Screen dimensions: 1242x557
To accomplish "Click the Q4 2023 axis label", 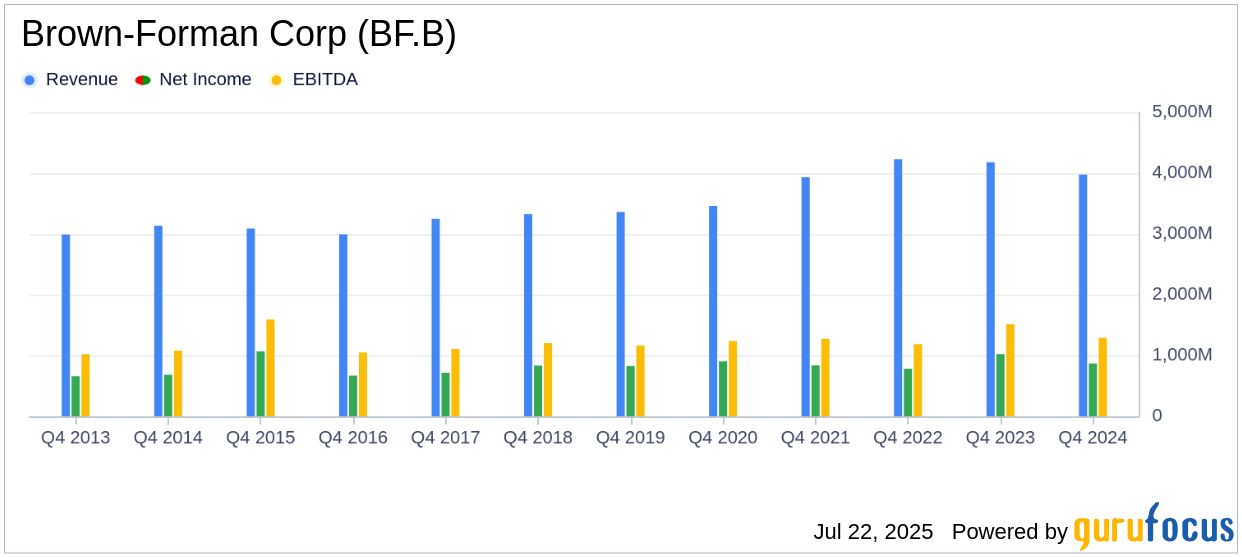I will tap(1001, 438).
